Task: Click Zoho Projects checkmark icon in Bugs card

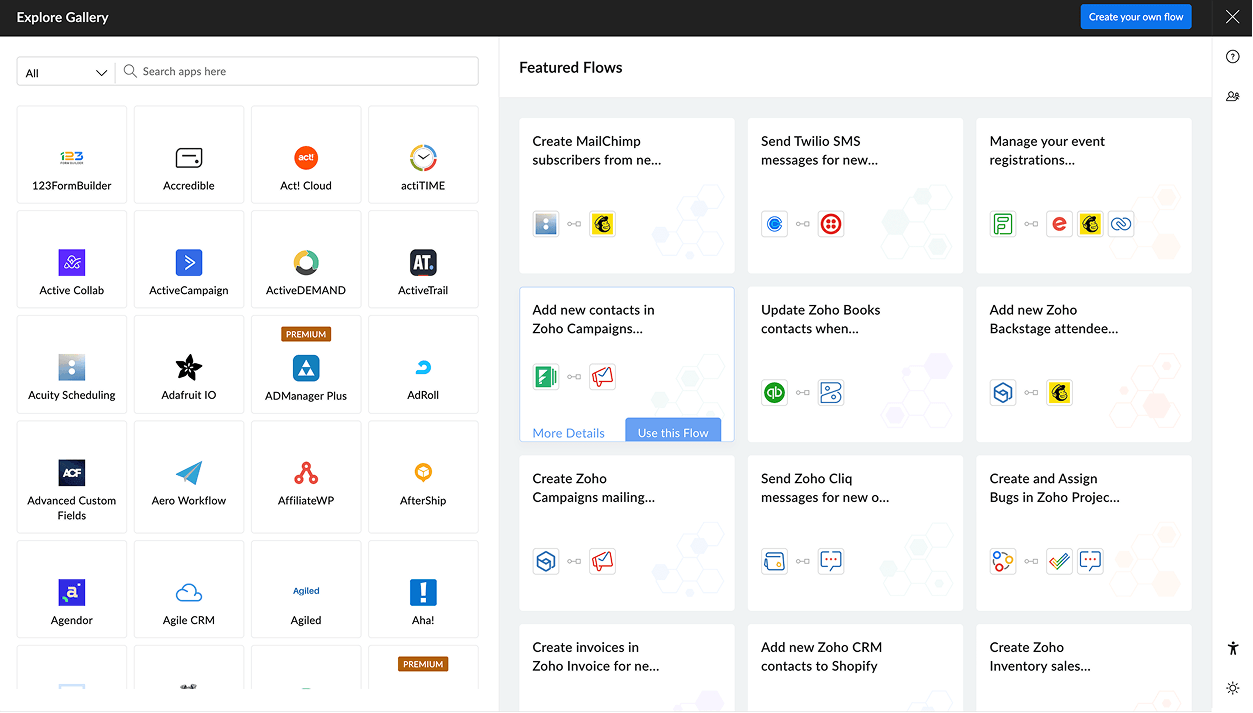Action: pos(1059,561)
